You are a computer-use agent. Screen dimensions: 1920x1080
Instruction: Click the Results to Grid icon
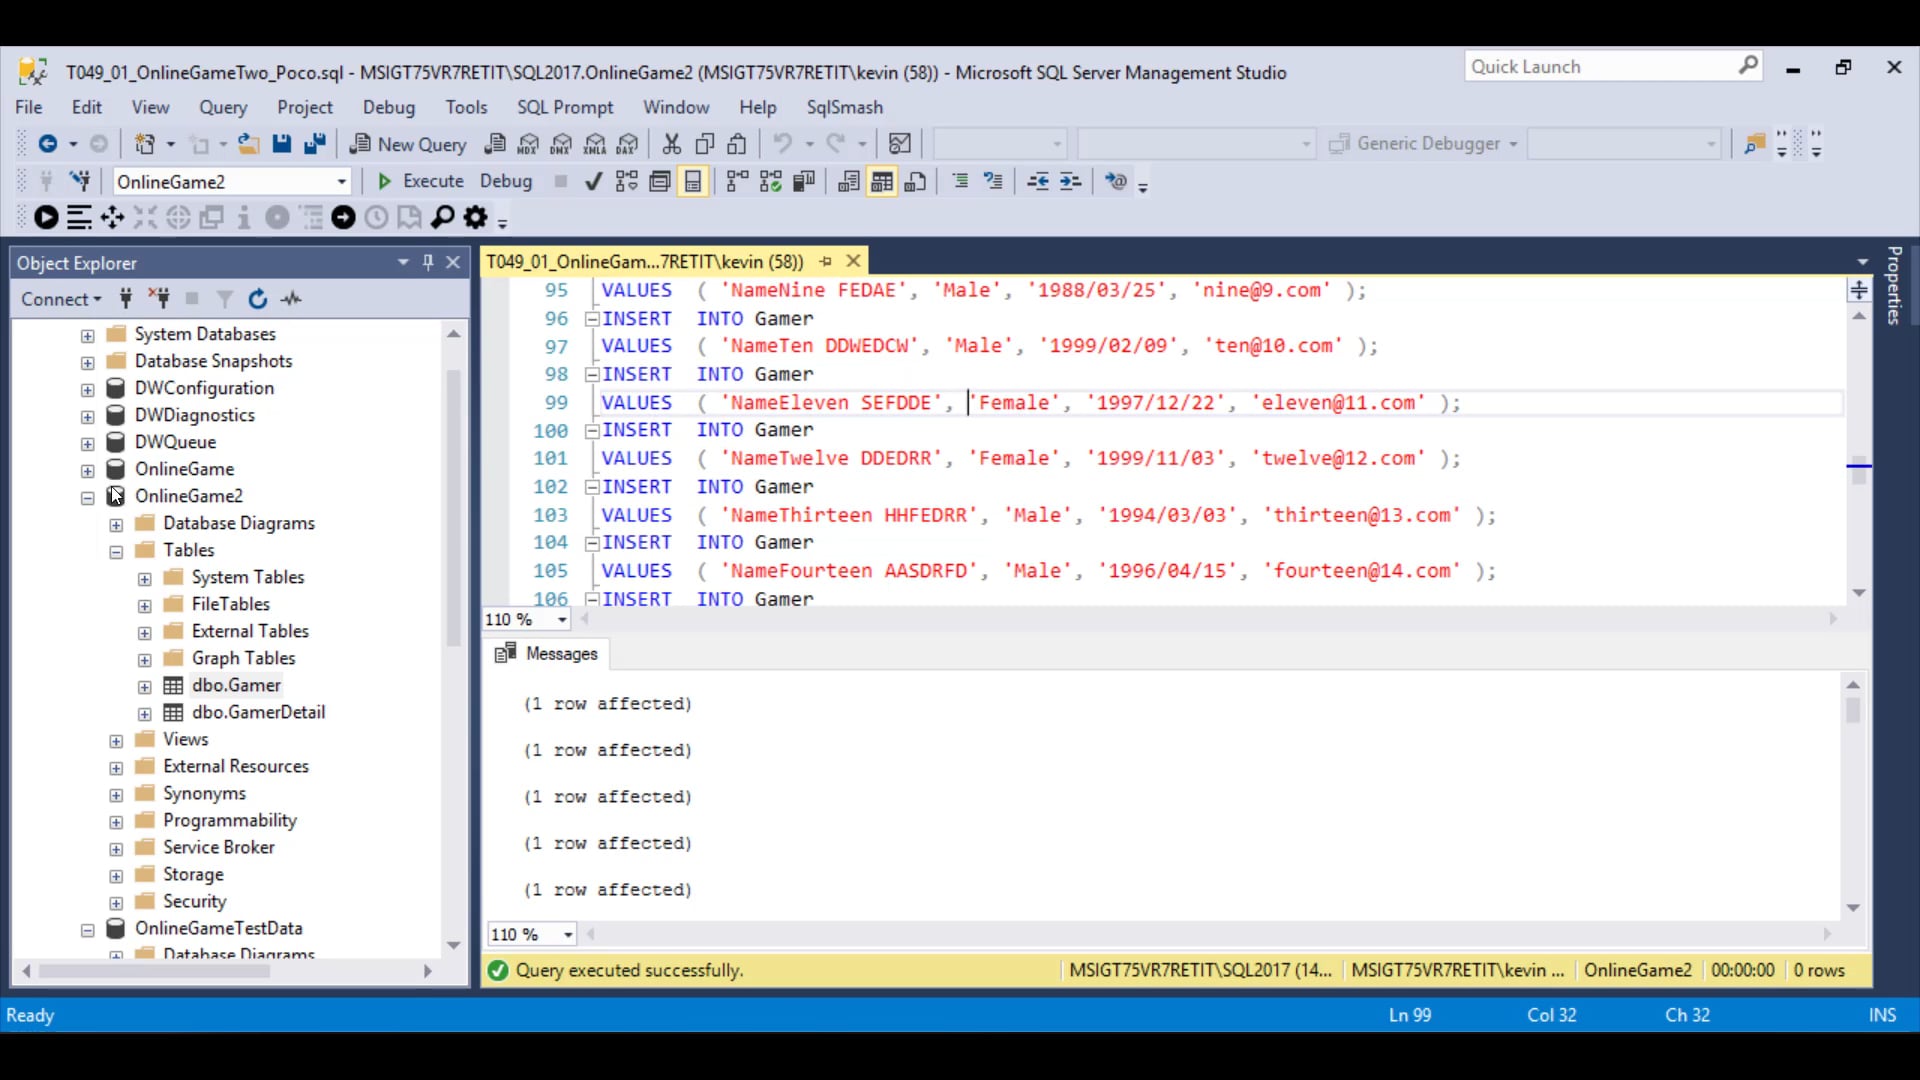(x=882, y=181)
